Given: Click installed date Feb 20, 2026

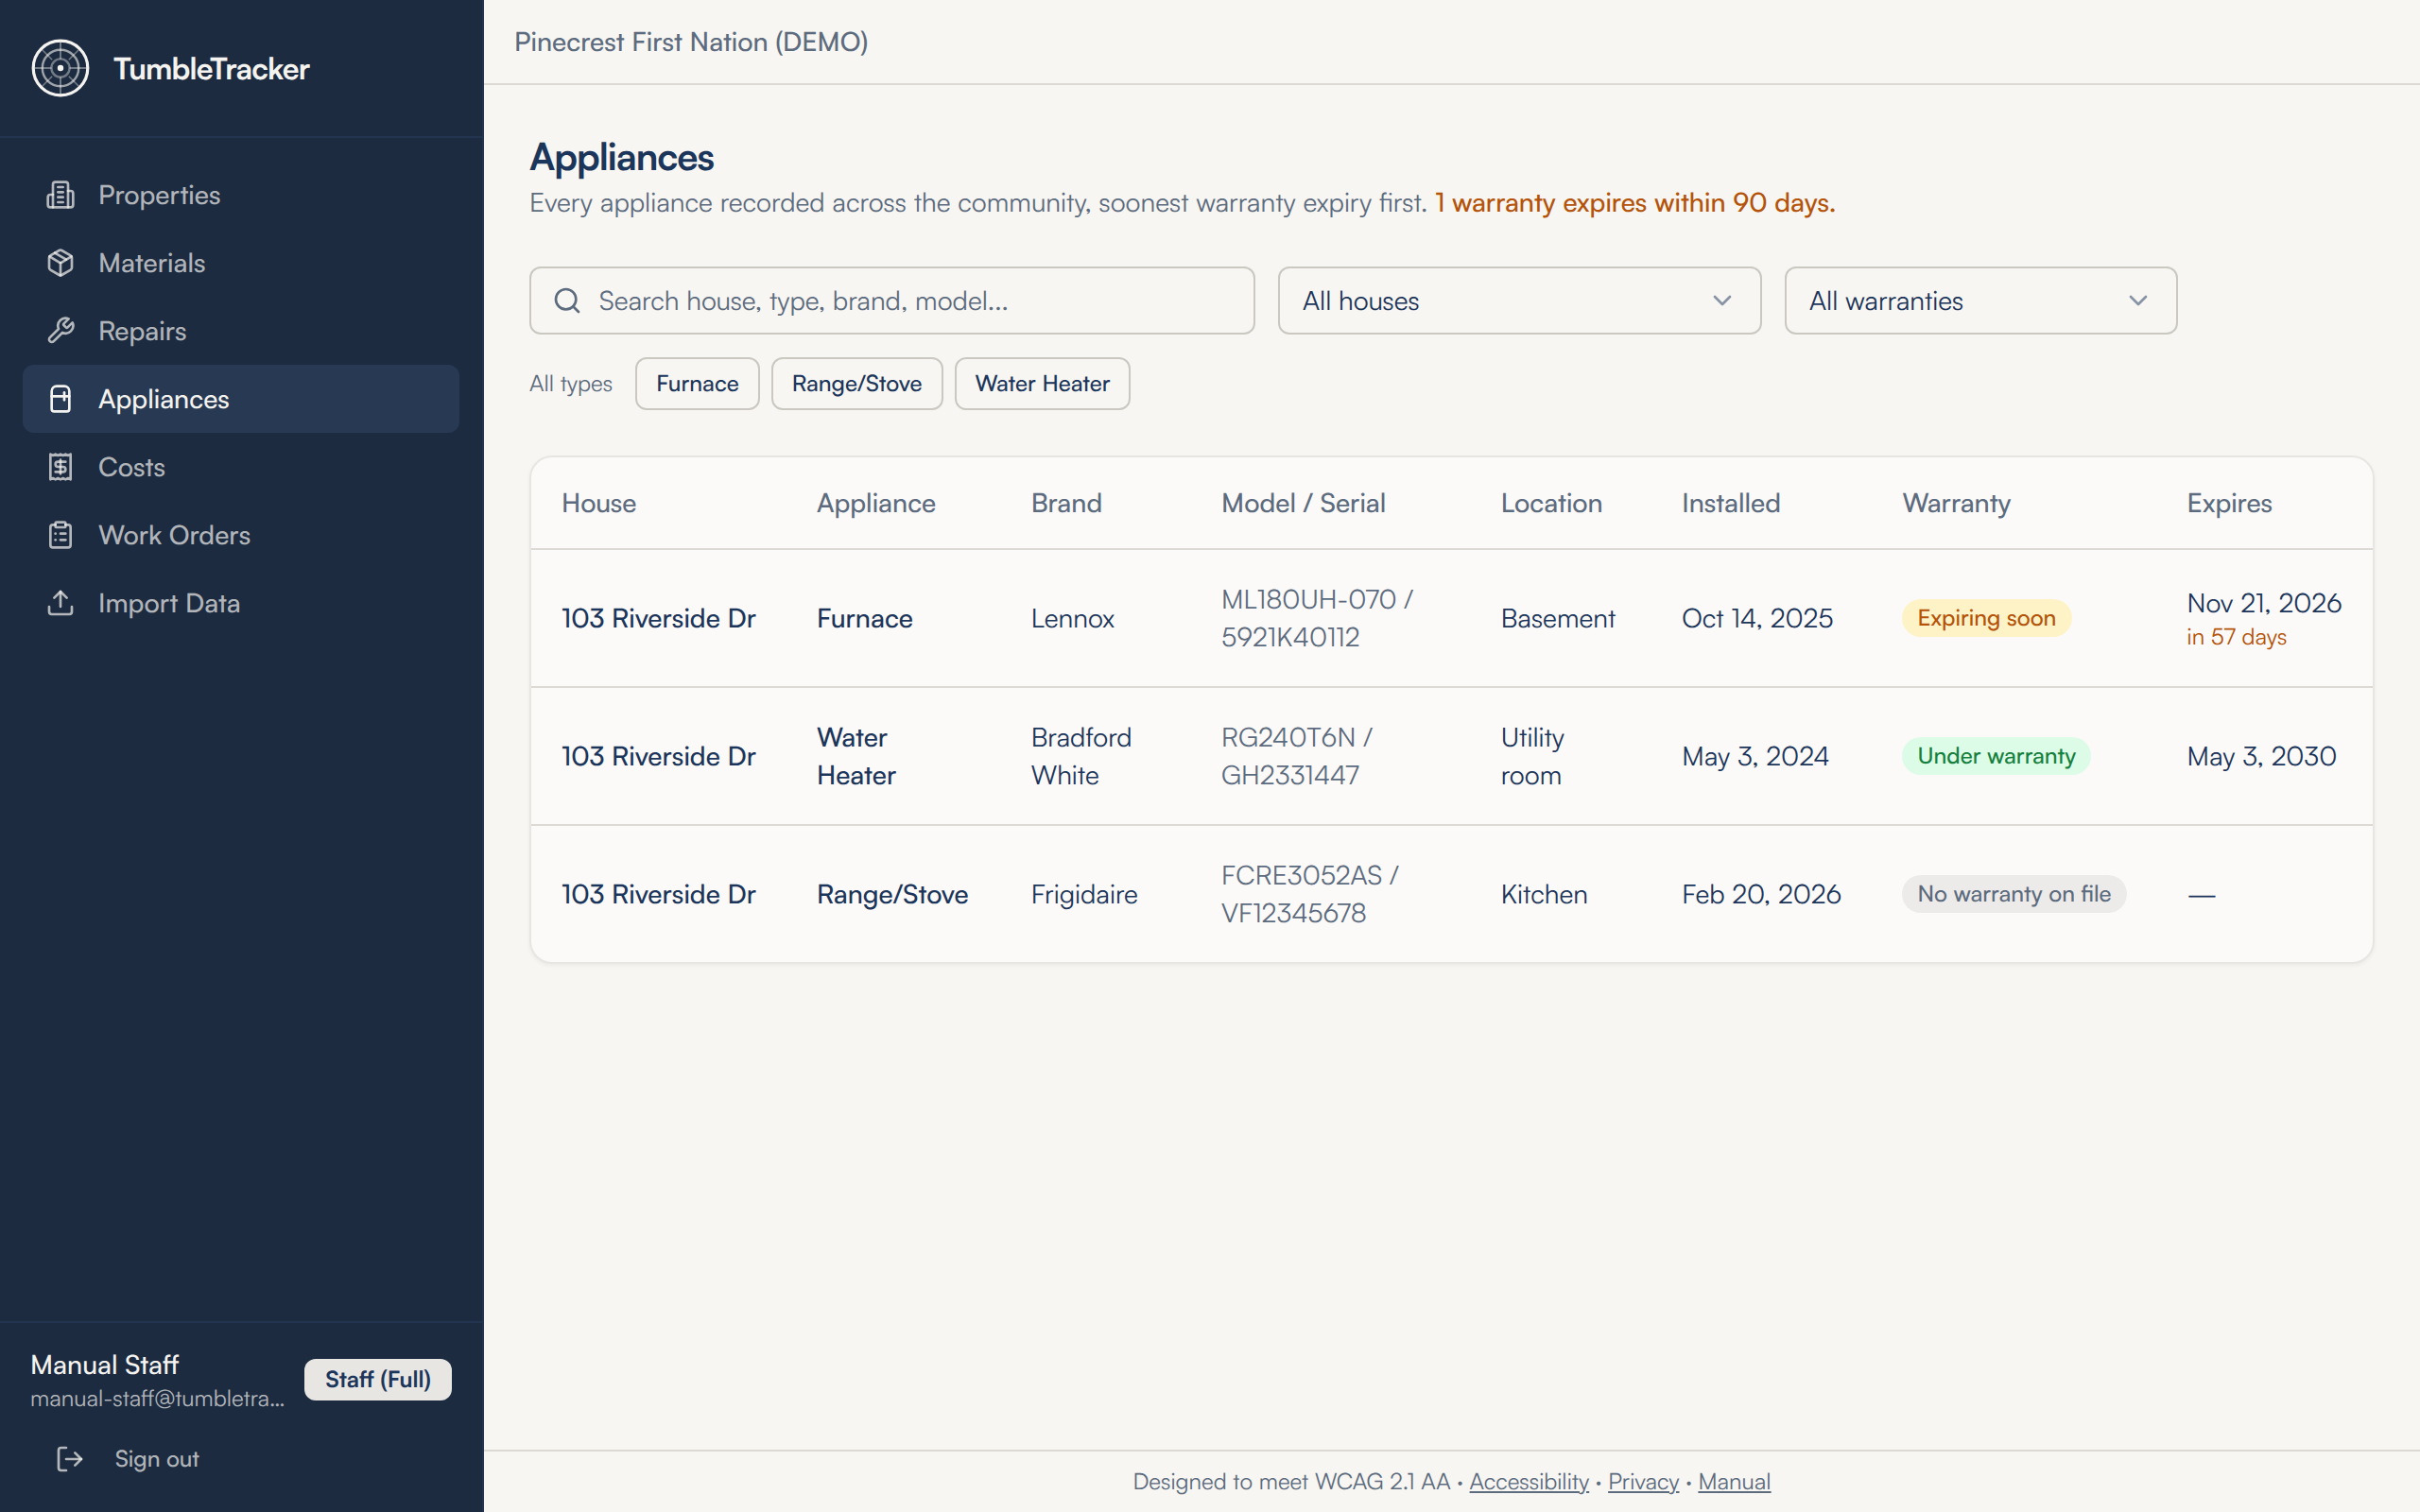Looking at the screenshot, I should pyautogui.click(x=1761, y=894).
